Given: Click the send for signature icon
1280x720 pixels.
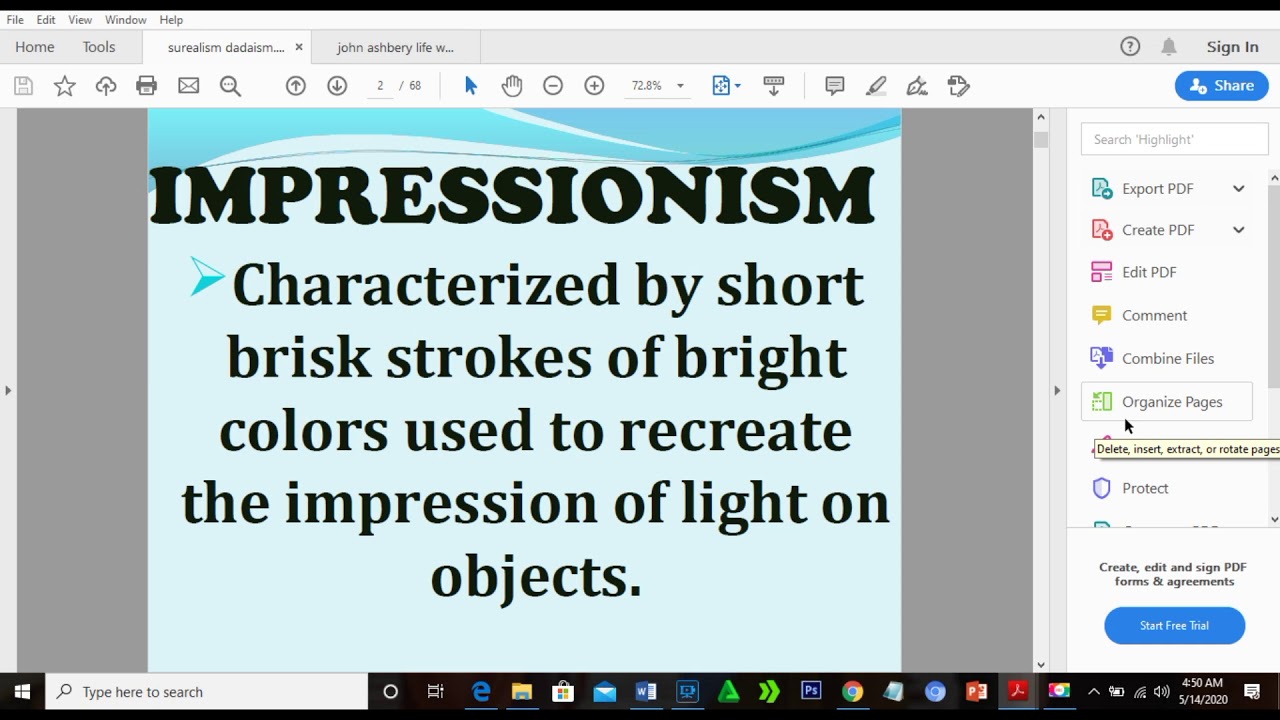Looking at the screenshot, I should click(958, 86).
